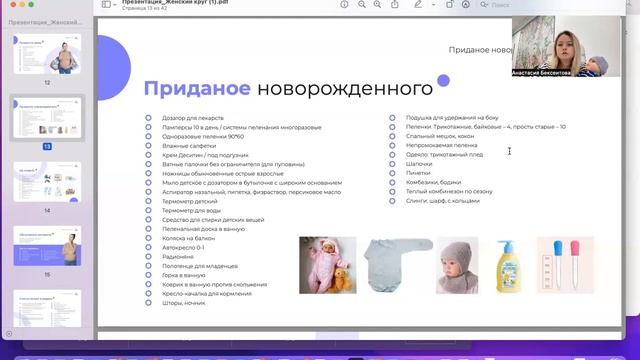The height and width of the screenshot is (360, 640).
Task: Click the baby in grey hat photo
Action: [457, 265]
